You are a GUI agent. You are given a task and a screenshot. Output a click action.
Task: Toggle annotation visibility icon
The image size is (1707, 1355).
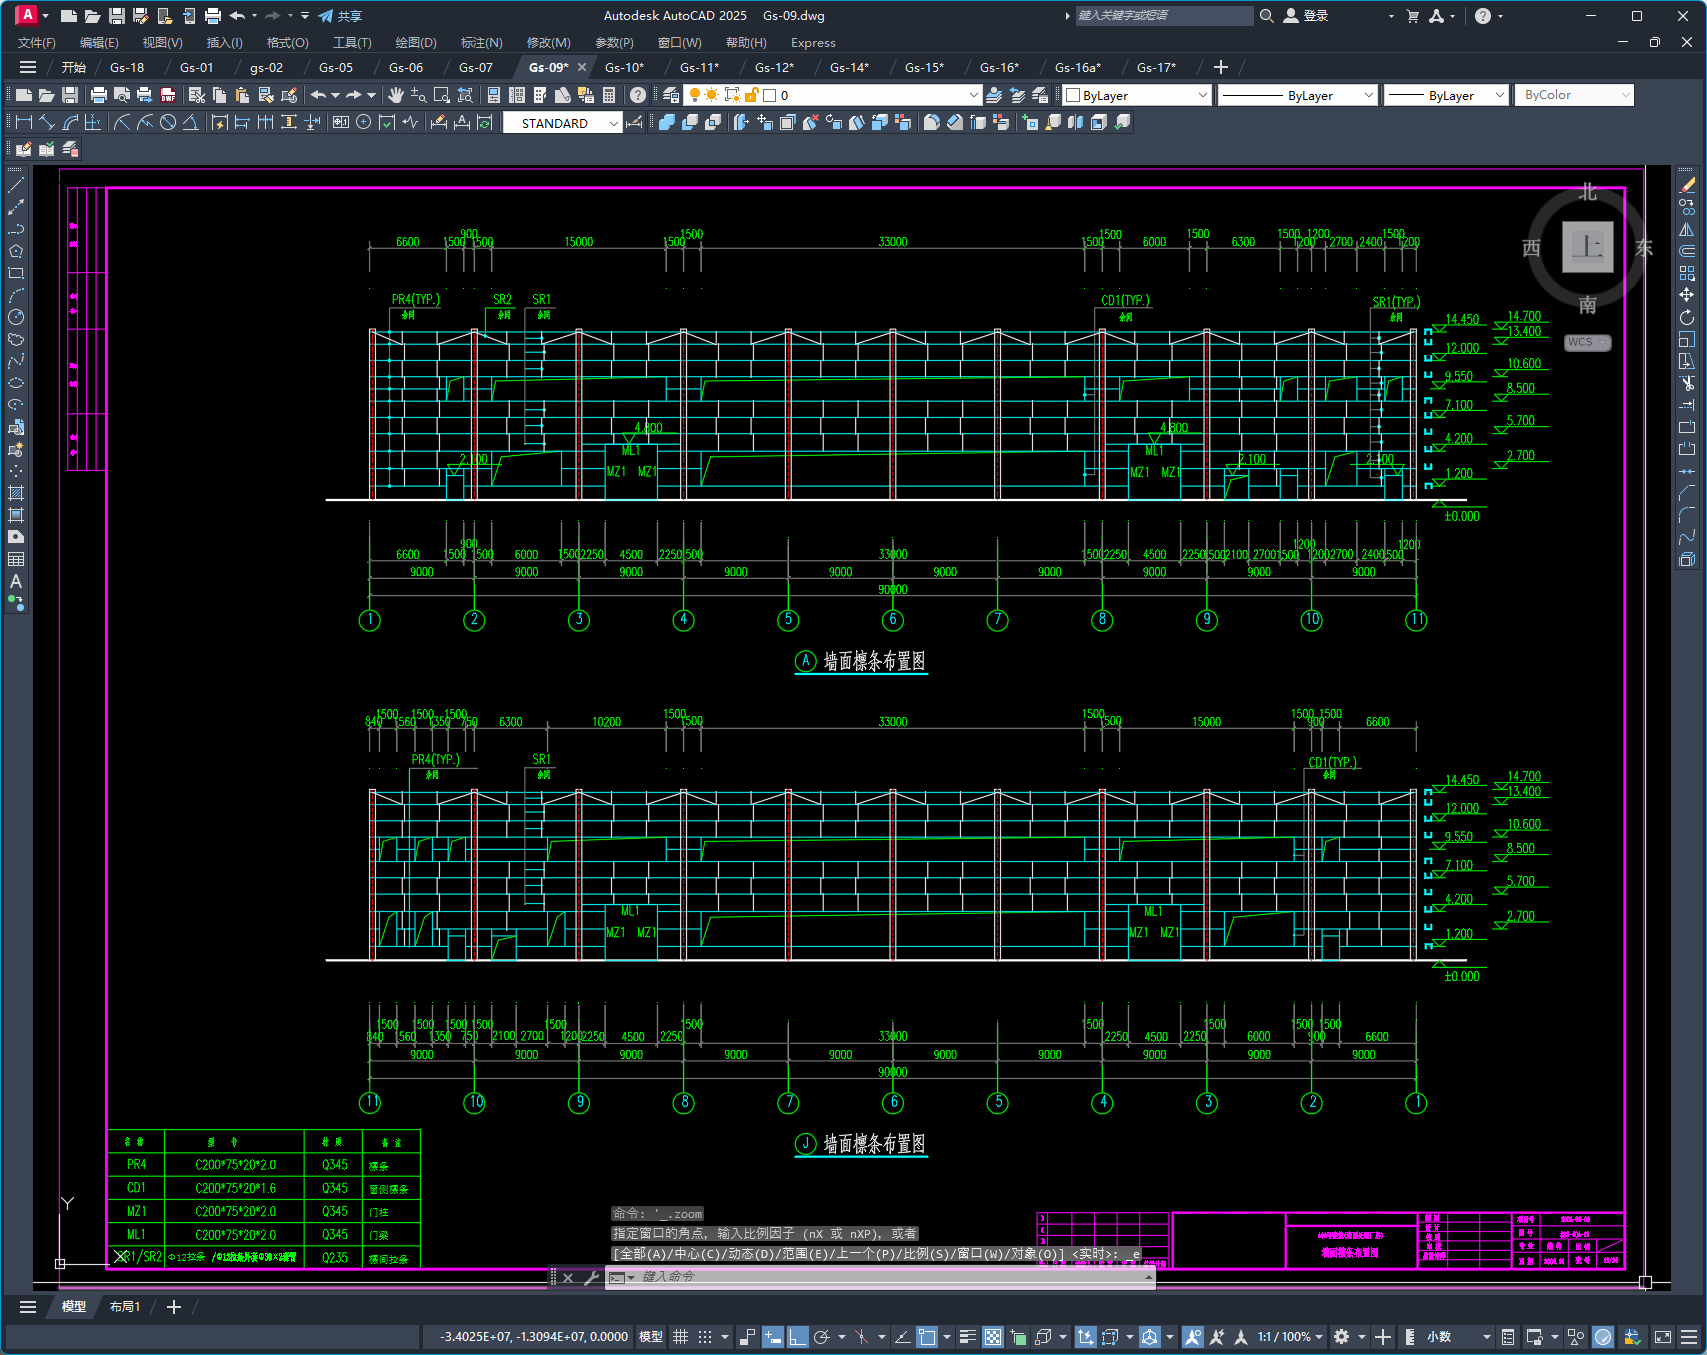[1192, 1337]
